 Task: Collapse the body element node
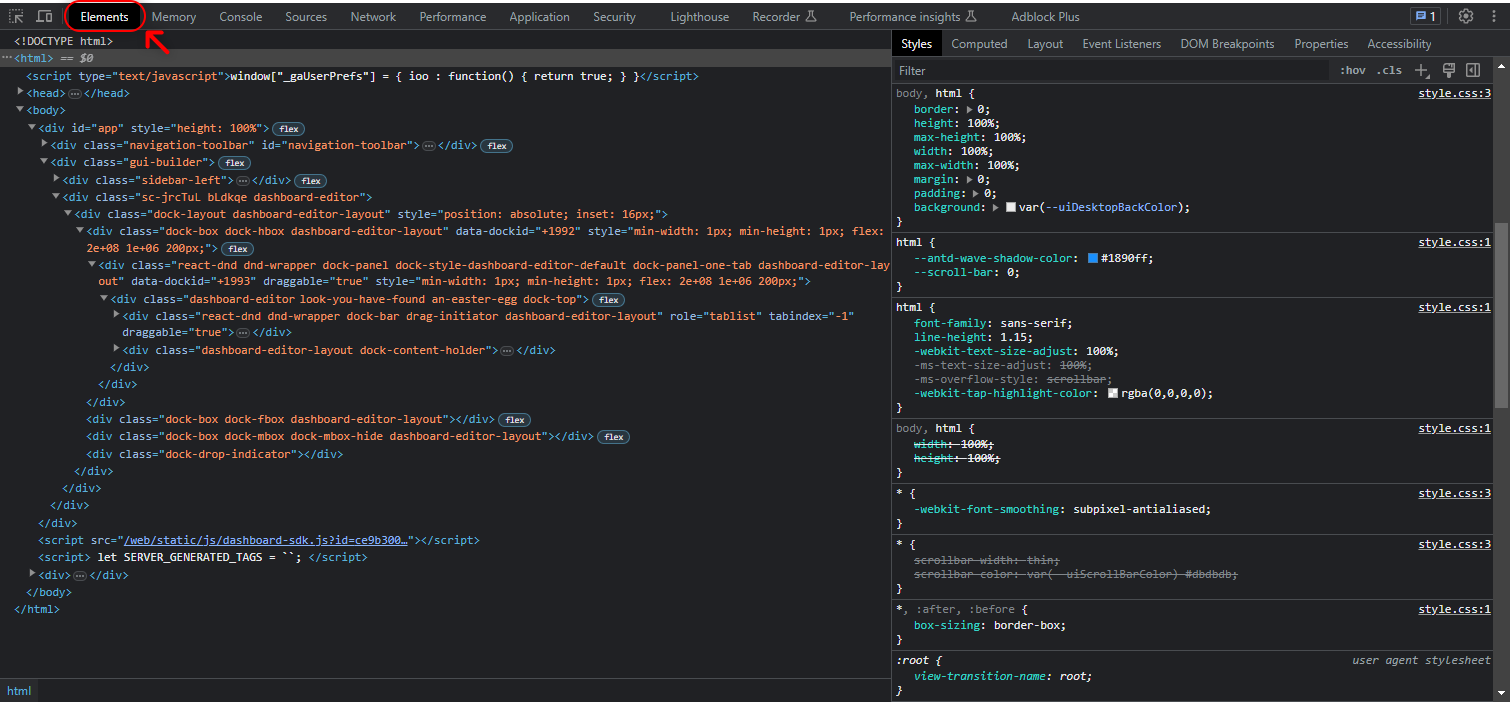tap(21, 110)
